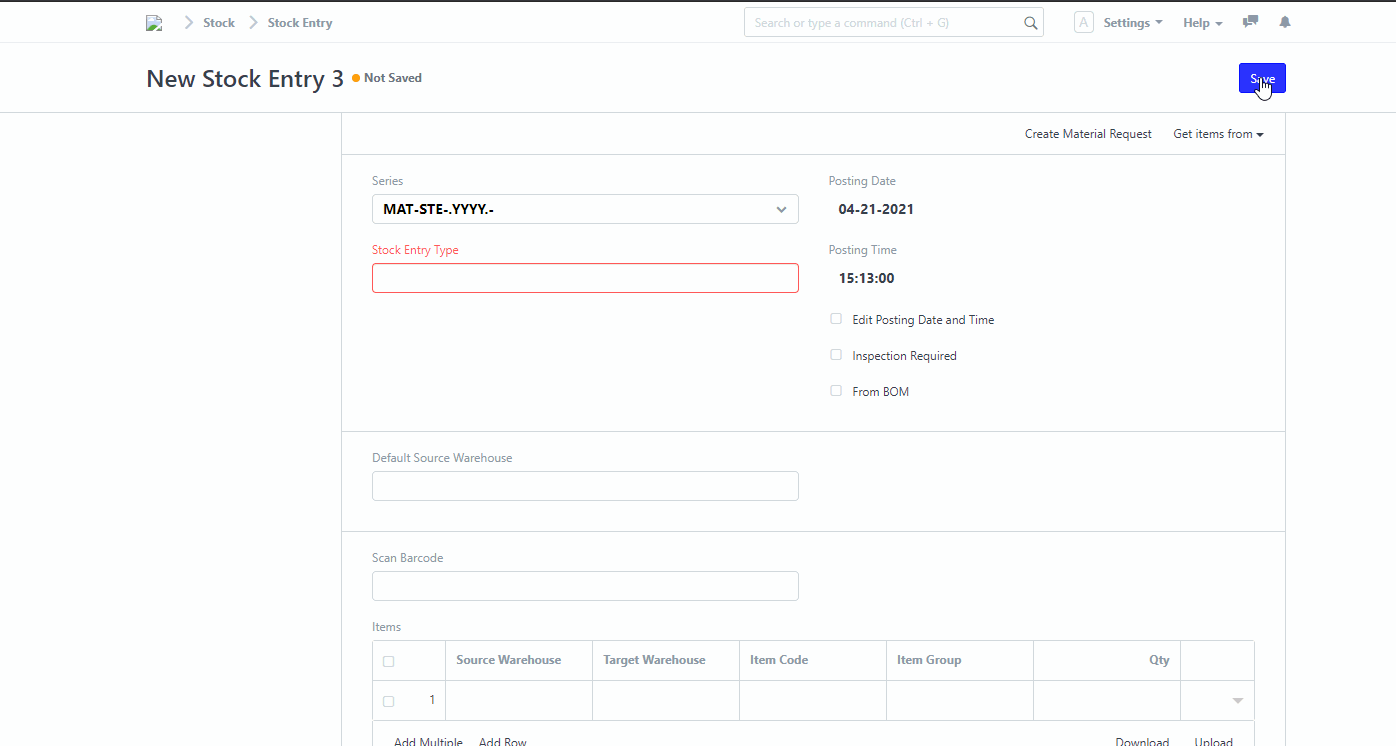Click the home logo in the breadcrumb
Viewport: 1396px width, 746px height.
coord(154,22)
